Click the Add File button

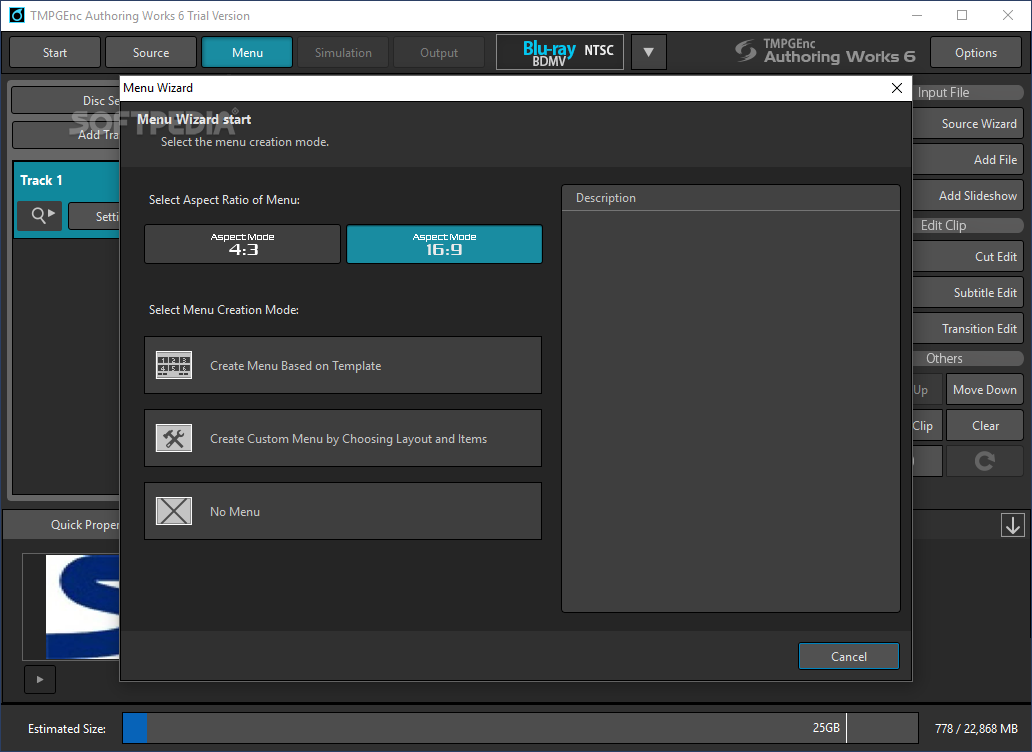coord(968,160)
